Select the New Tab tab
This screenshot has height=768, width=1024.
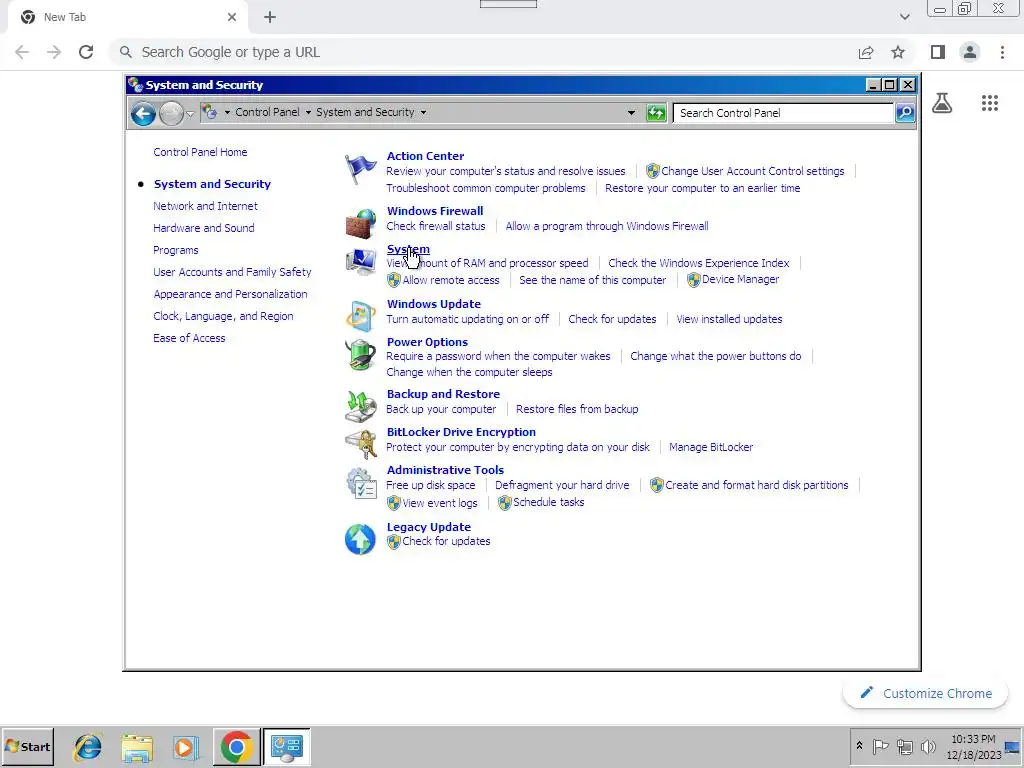coord(127,18)
